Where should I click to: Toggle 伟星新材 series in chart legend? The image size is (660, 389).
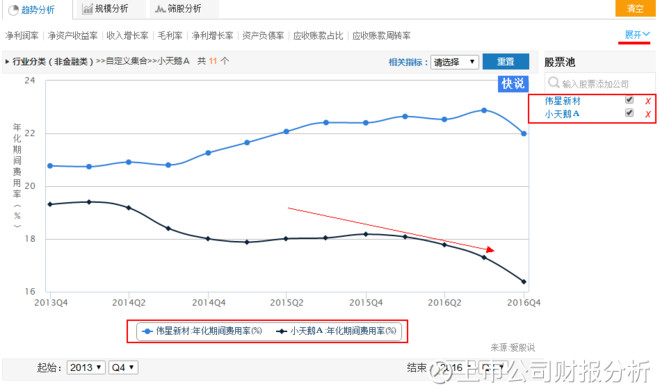(x=202, y=331)
